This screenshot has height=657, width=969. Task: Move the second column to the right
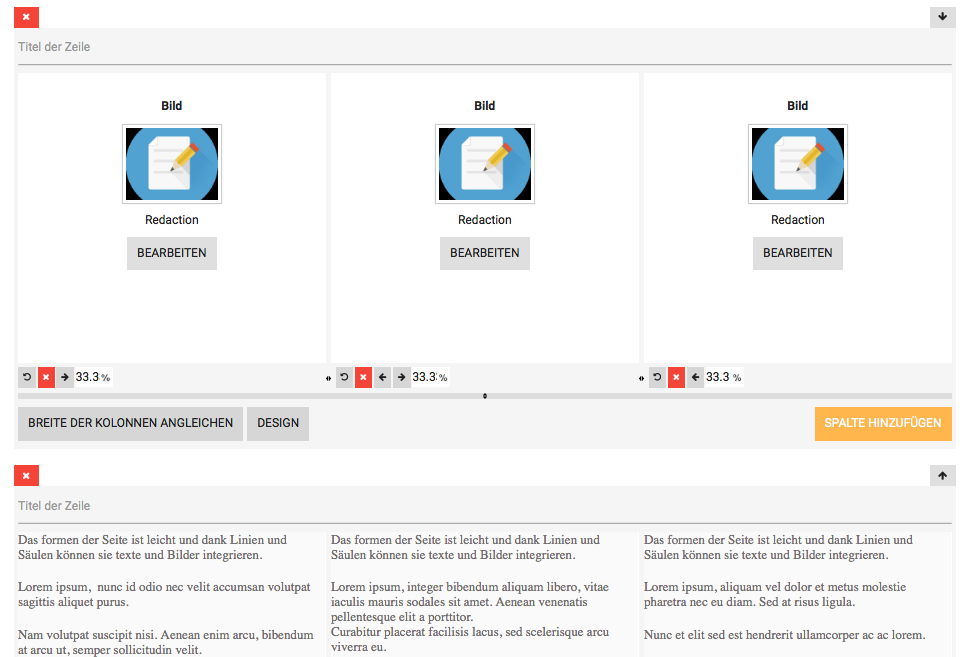[401, 377]
